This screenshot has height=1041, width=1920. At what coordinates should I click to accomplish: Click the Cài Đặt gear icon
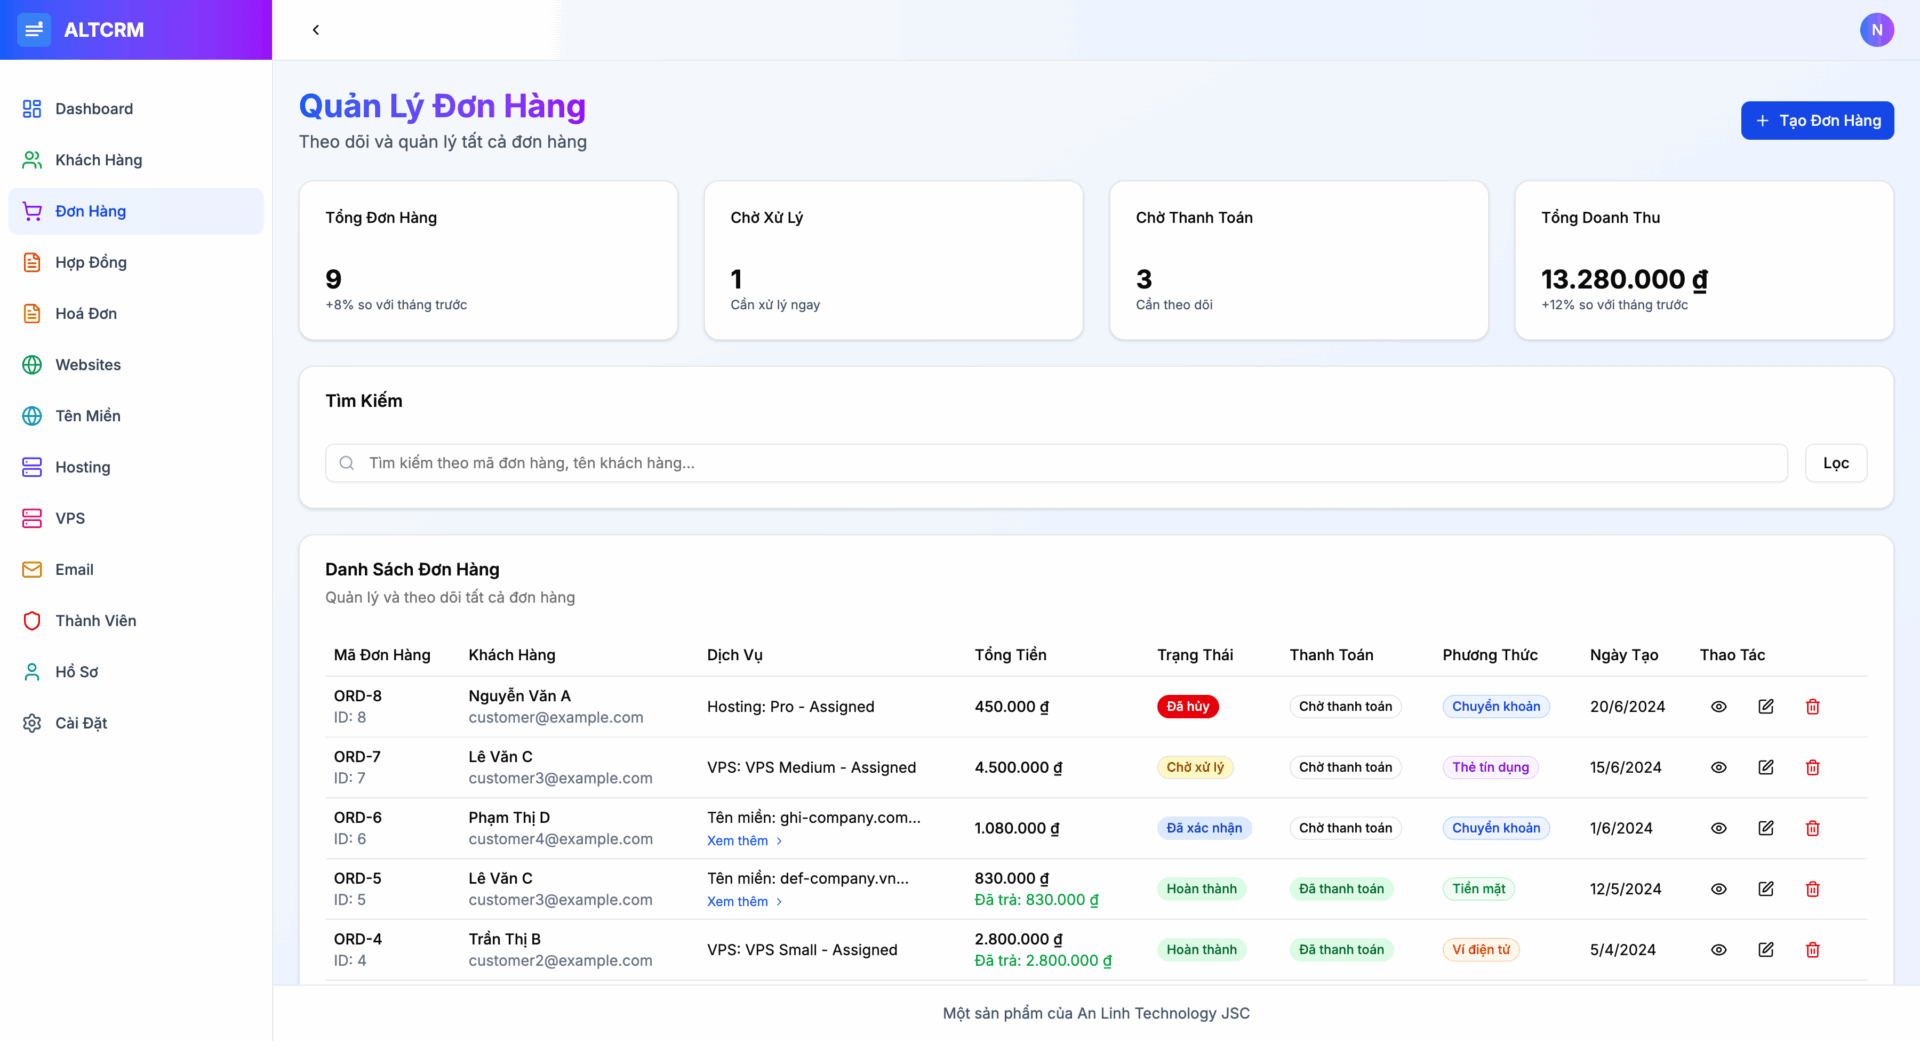31,723
